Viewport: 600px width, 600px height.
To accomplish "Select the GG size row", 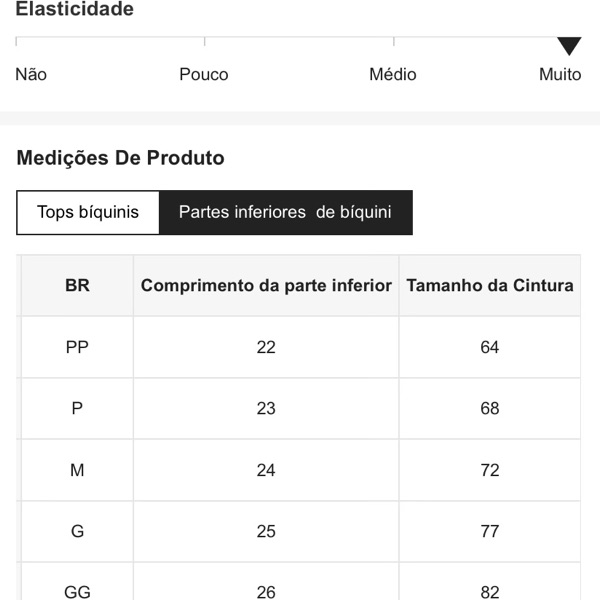I will [x=77, y=591].
